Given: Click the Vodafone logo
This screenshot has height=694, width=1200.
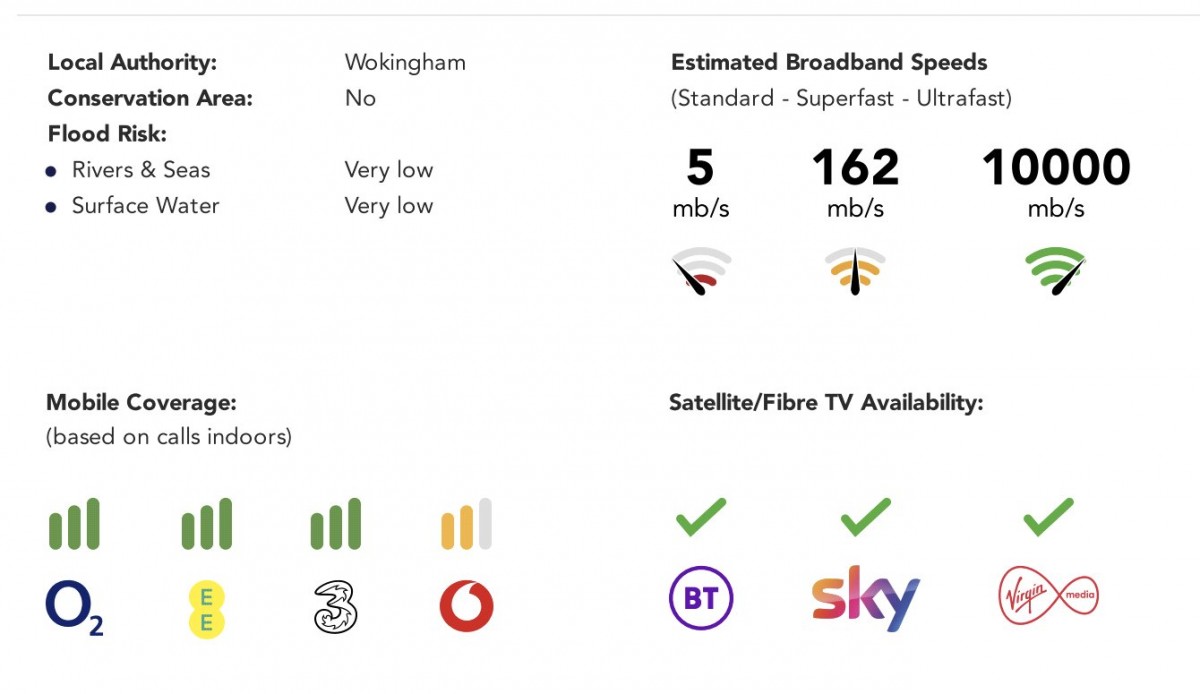Looking at the screenshot, I should [x=466, y=607].
